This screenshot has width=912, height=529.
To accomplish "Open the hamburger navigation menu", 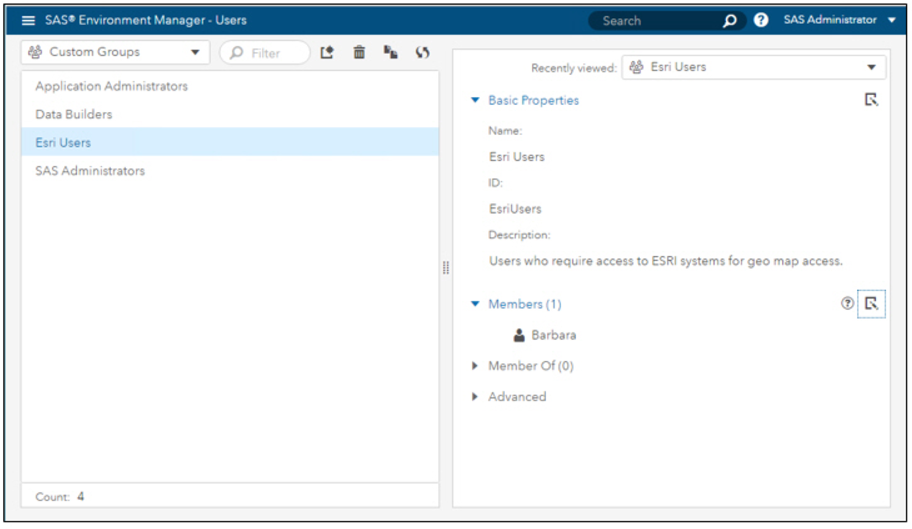I will [x=28, y=20].
